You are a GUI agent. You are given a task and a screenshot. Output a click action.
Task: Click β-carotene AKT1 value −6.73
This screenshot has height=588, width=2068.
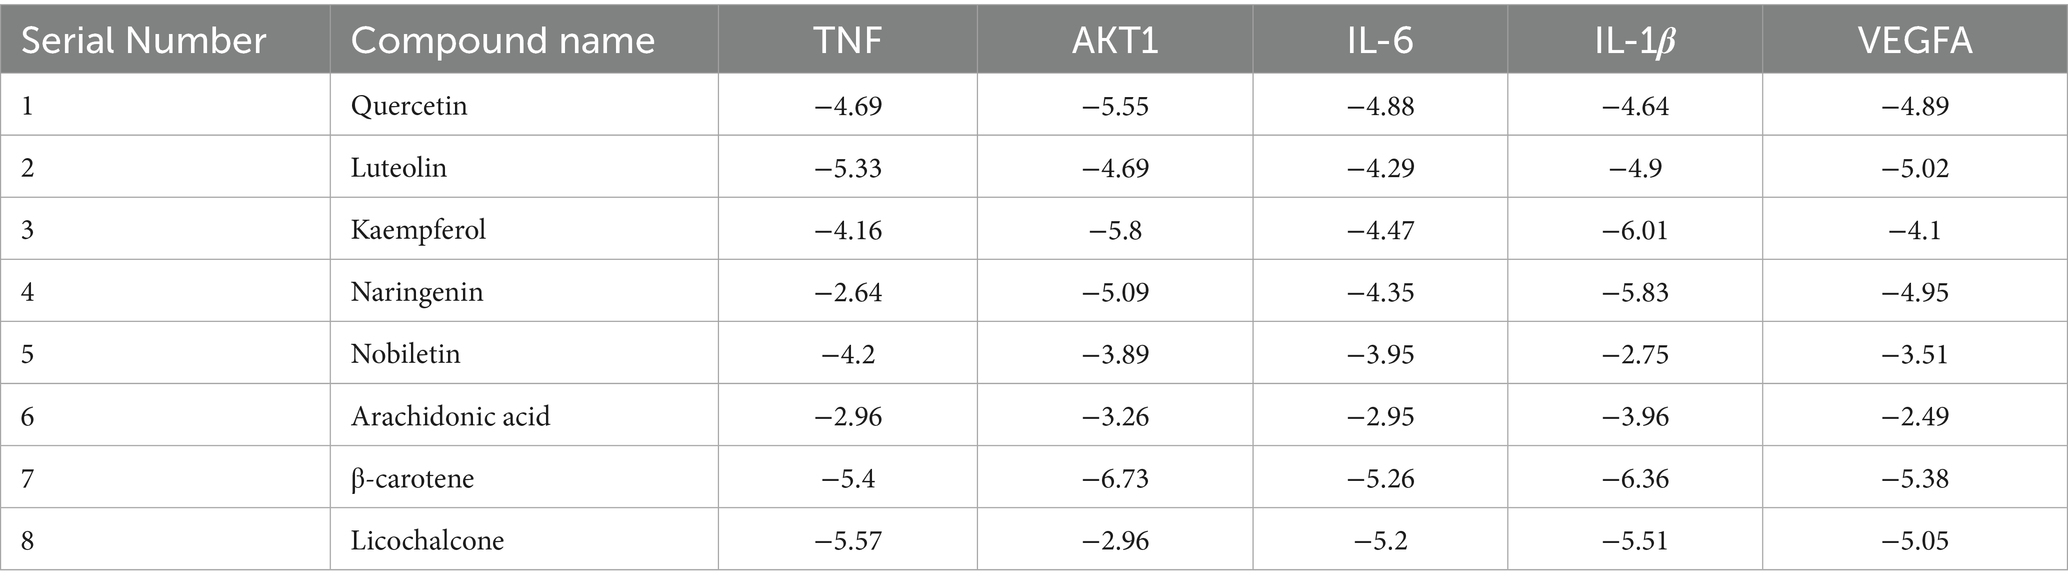(1114, 478)
